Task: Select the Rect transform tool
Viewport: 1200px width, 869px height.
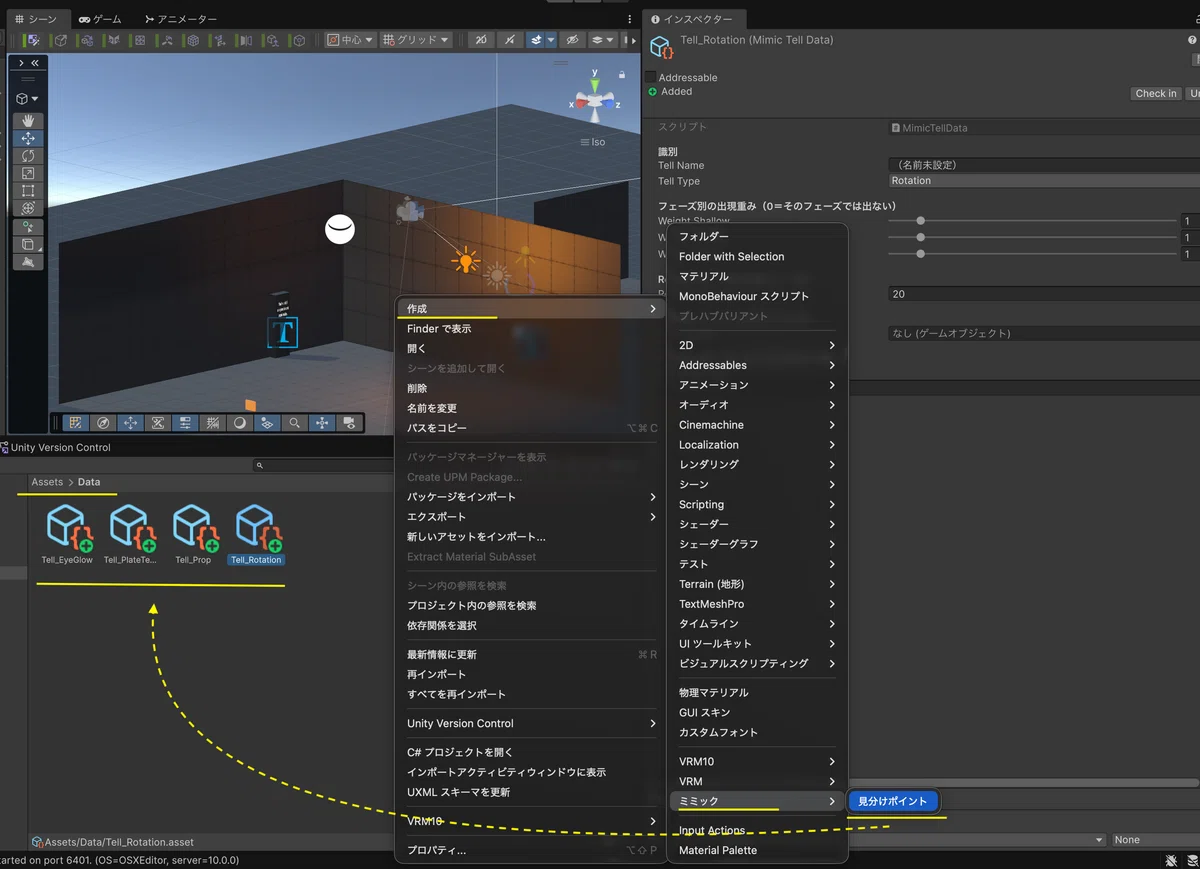Action: [x=28, y=190]
